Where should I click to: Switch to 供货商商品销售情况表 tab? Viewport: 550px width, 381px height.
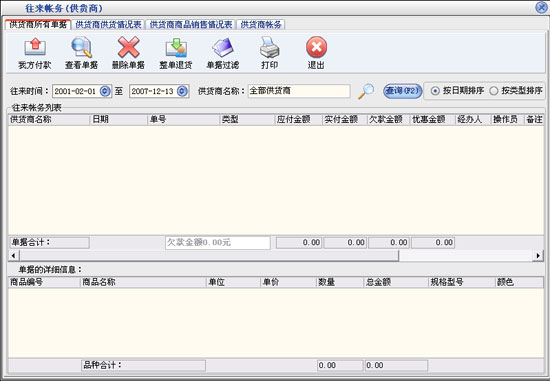coord(191,25)
